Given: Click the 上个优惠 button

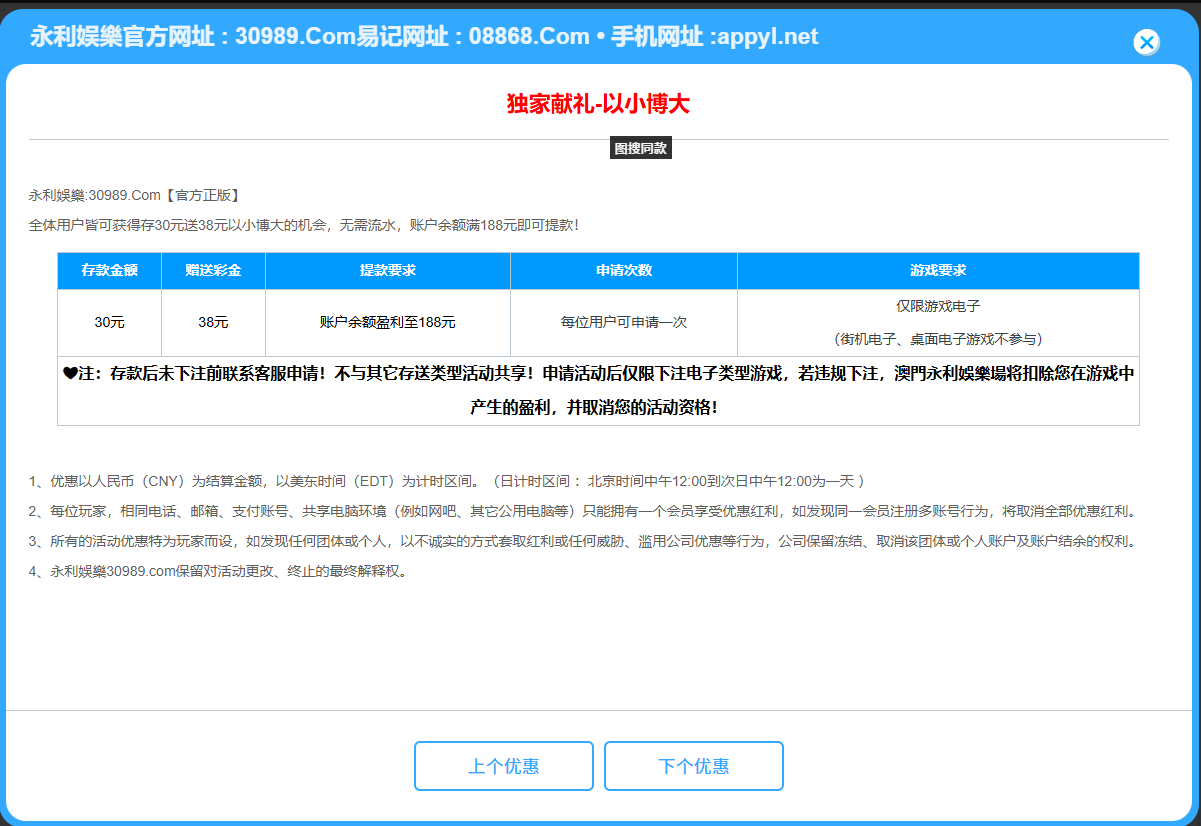Looking at the screenshot, I should tap(504, 766).
